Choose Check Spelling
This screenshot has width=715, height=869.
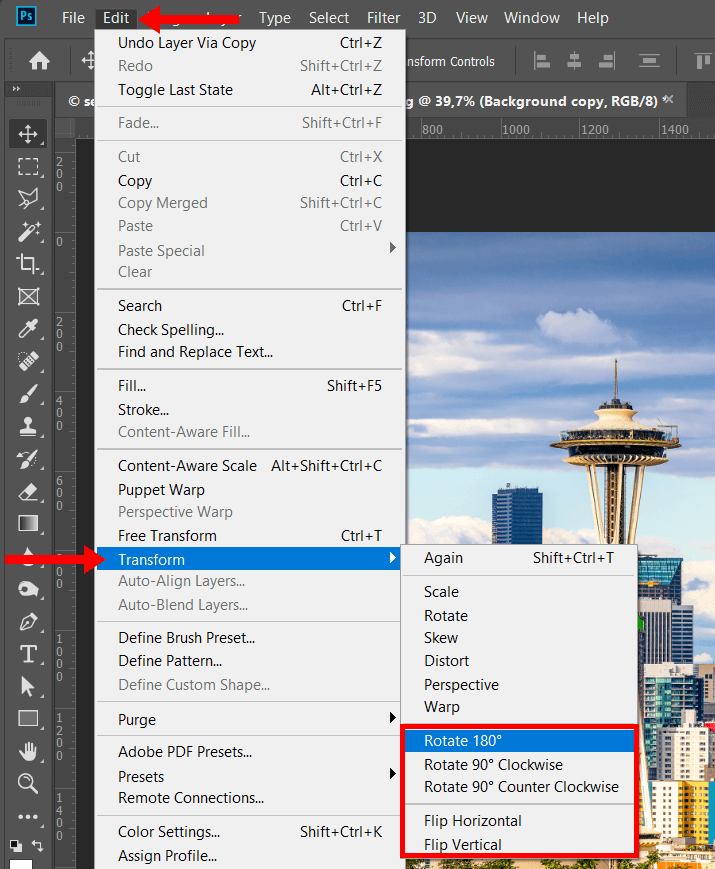tap(249, 330)
